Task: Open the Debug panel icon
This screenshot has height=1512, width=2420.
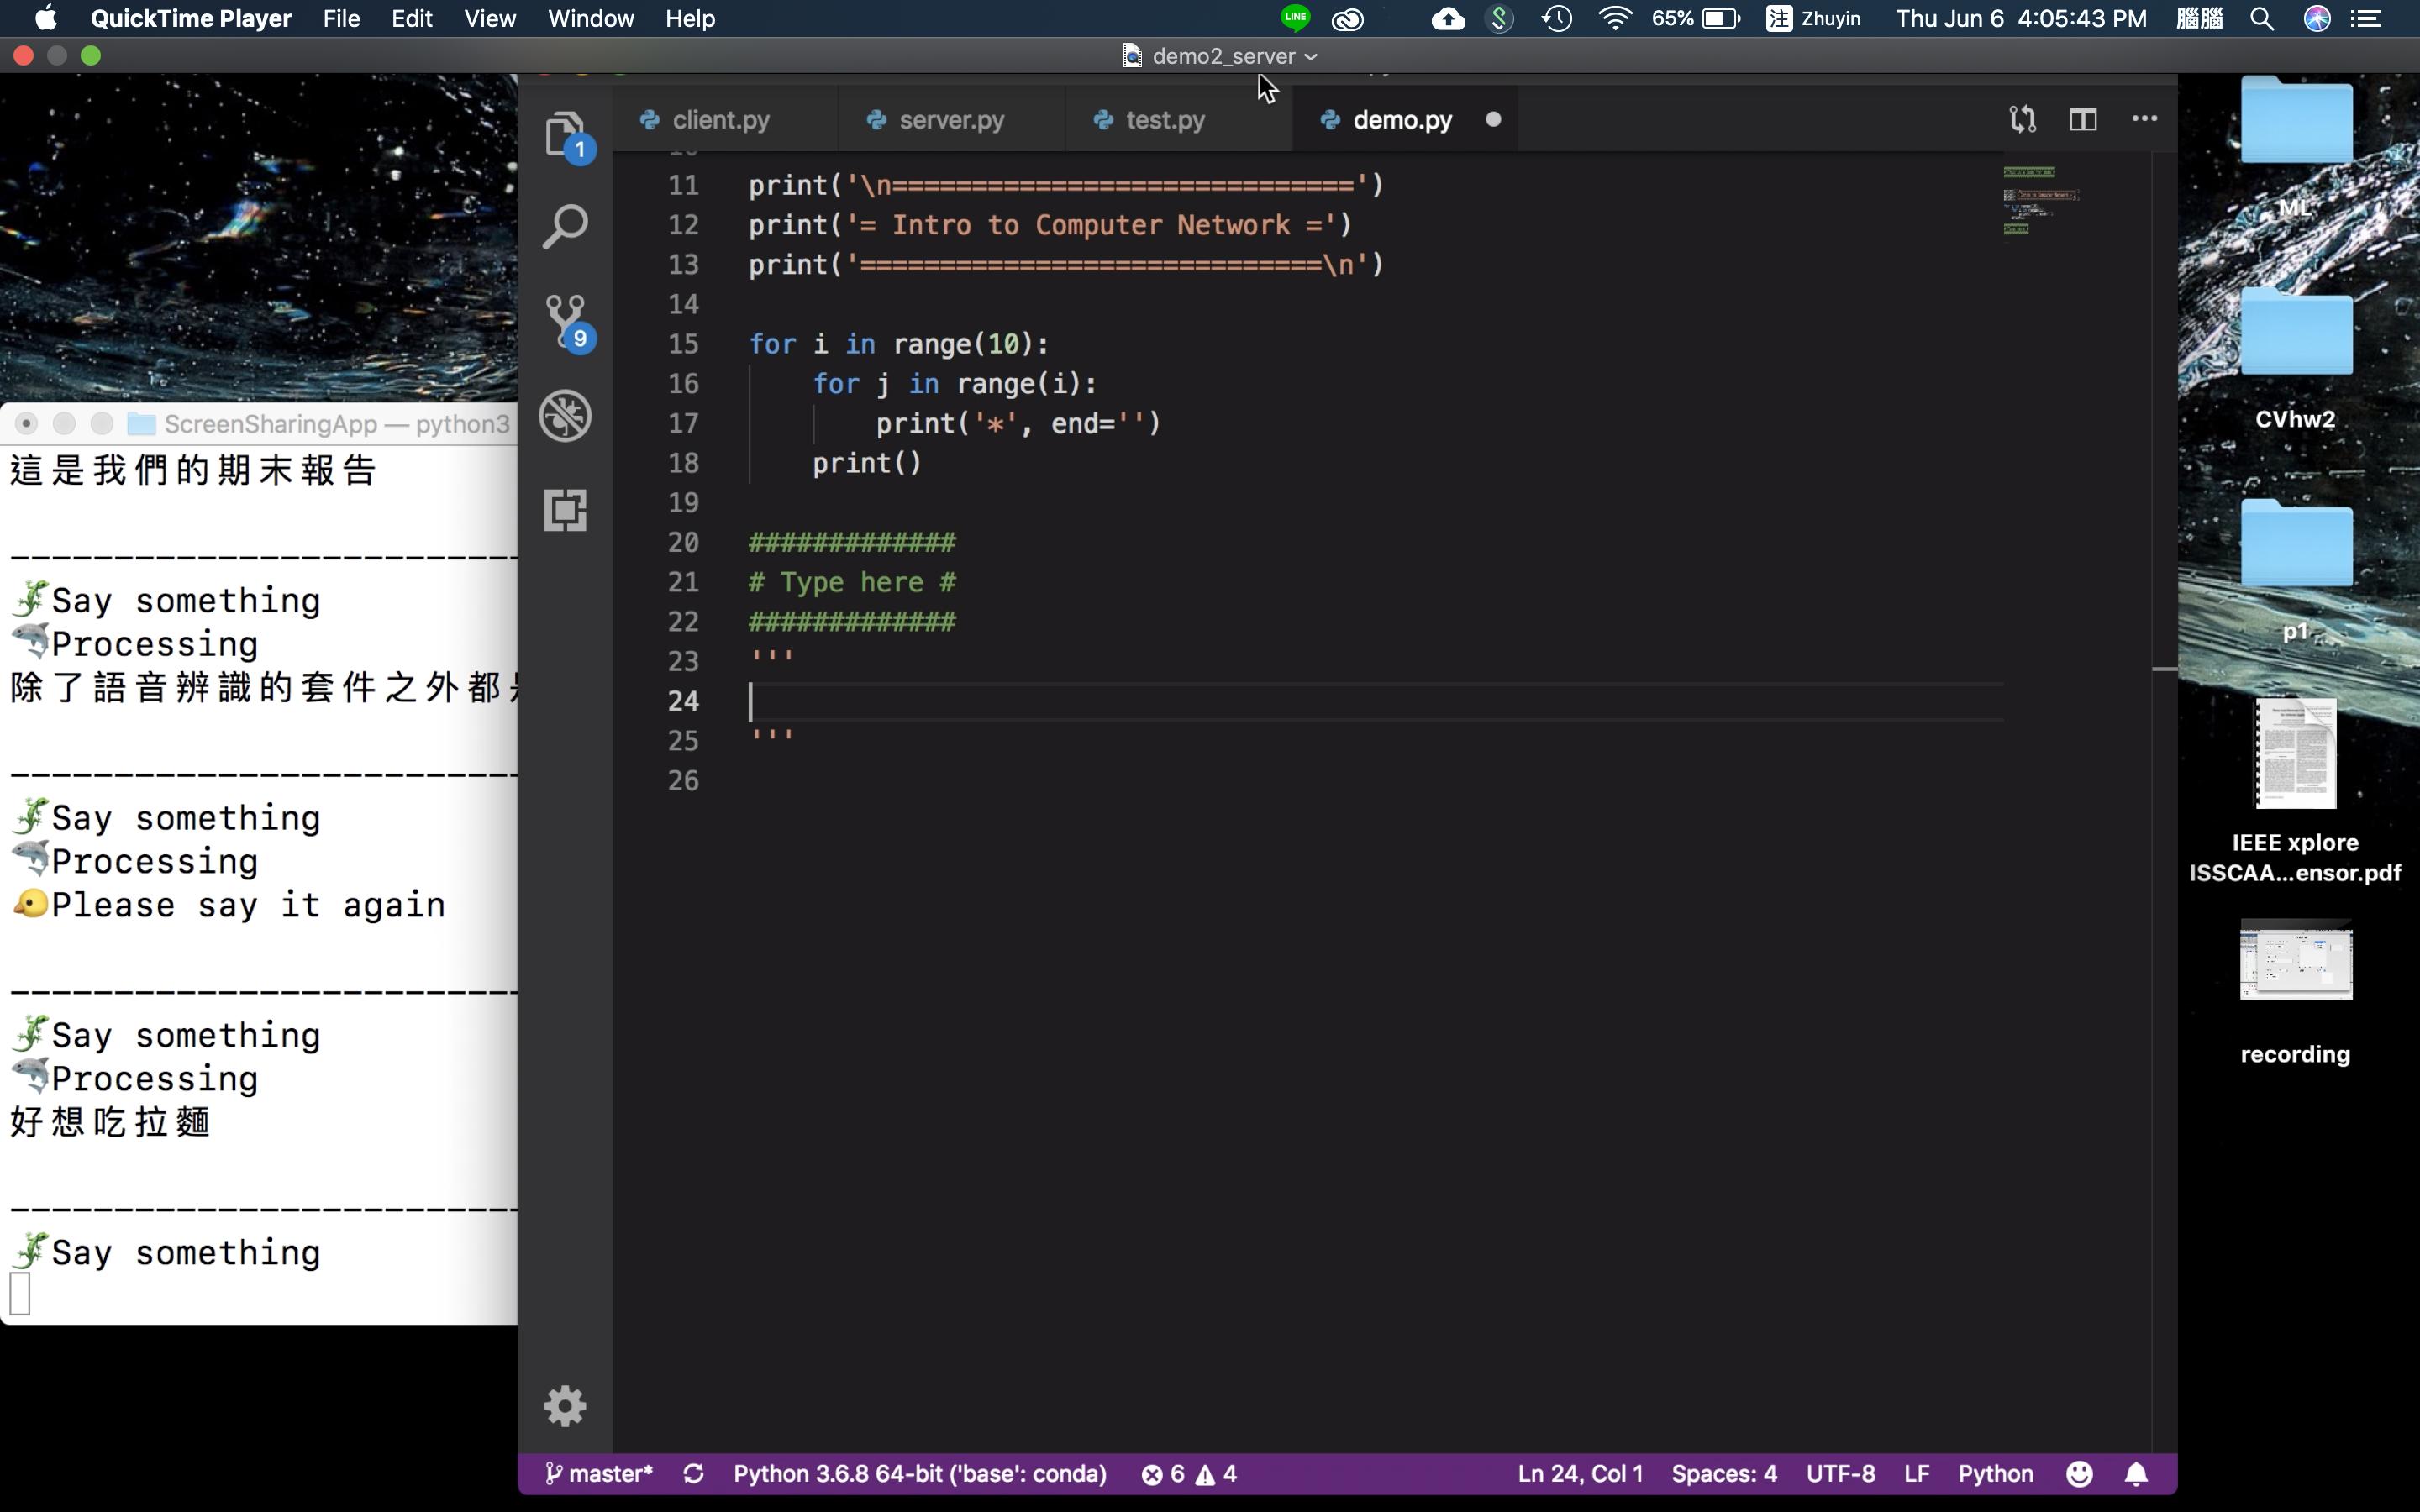Action: [565, 416]
